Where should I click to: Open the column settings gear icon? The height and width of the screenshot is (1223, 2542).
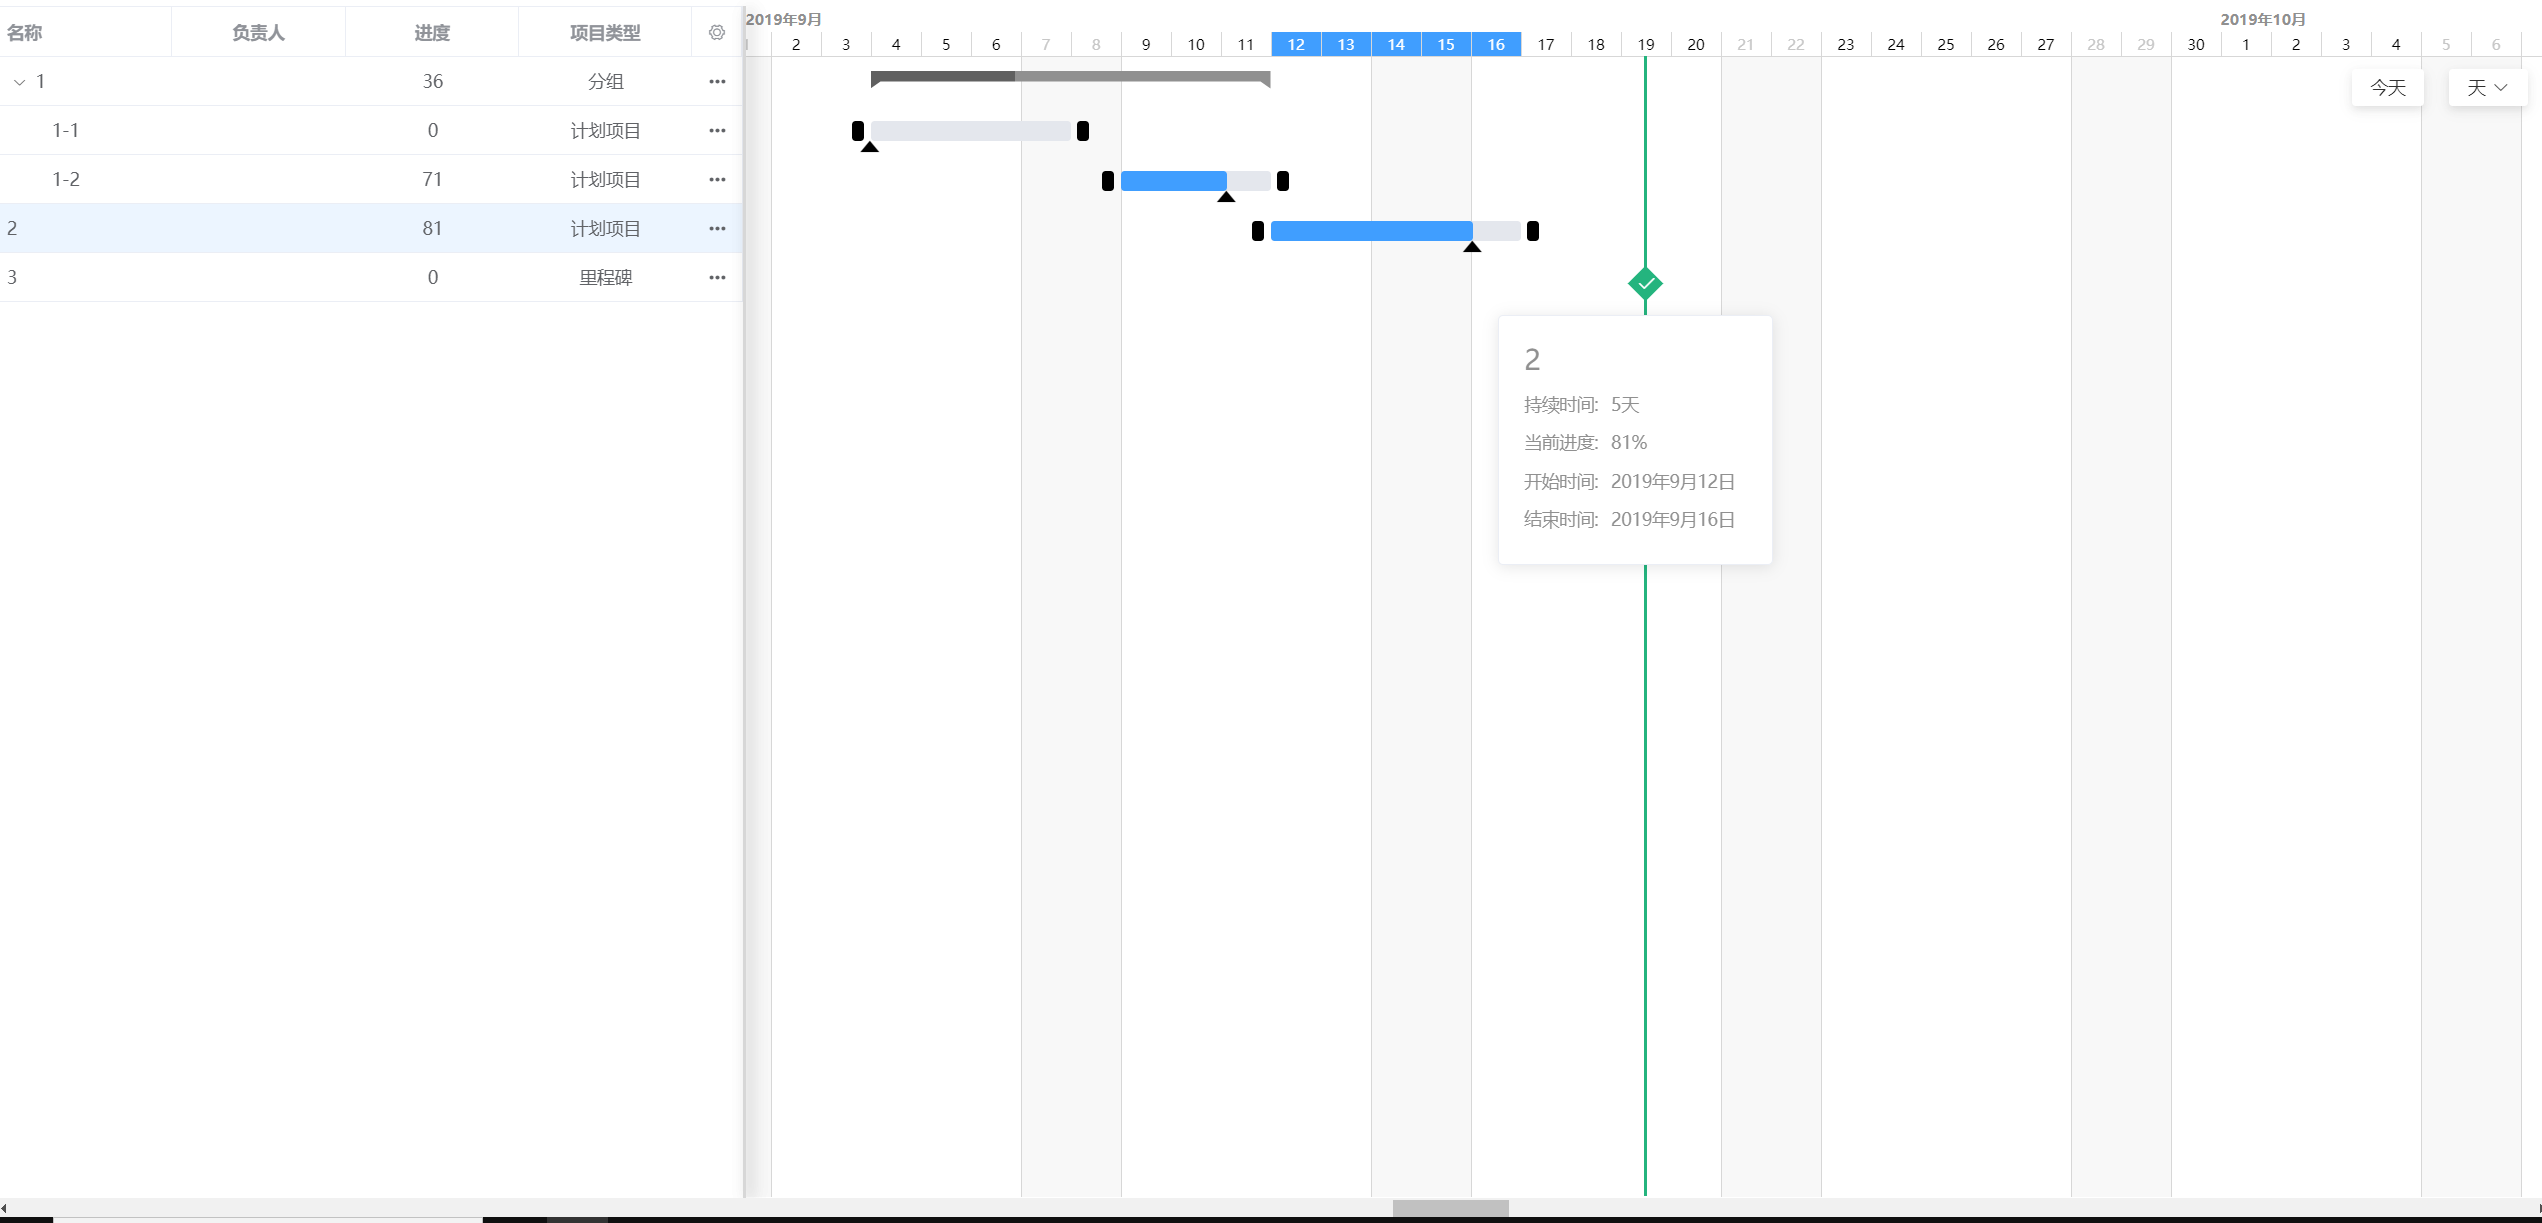716,33
